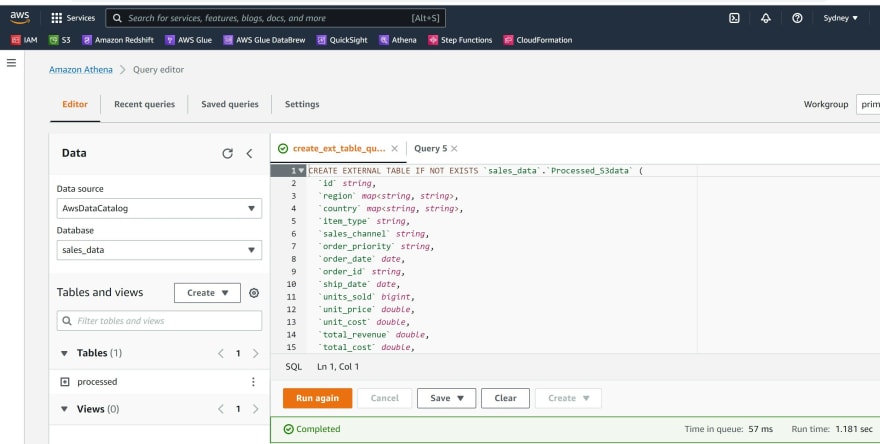The image size is (880, 444).
Task: Click the Run again button
Action: (318, 398)
